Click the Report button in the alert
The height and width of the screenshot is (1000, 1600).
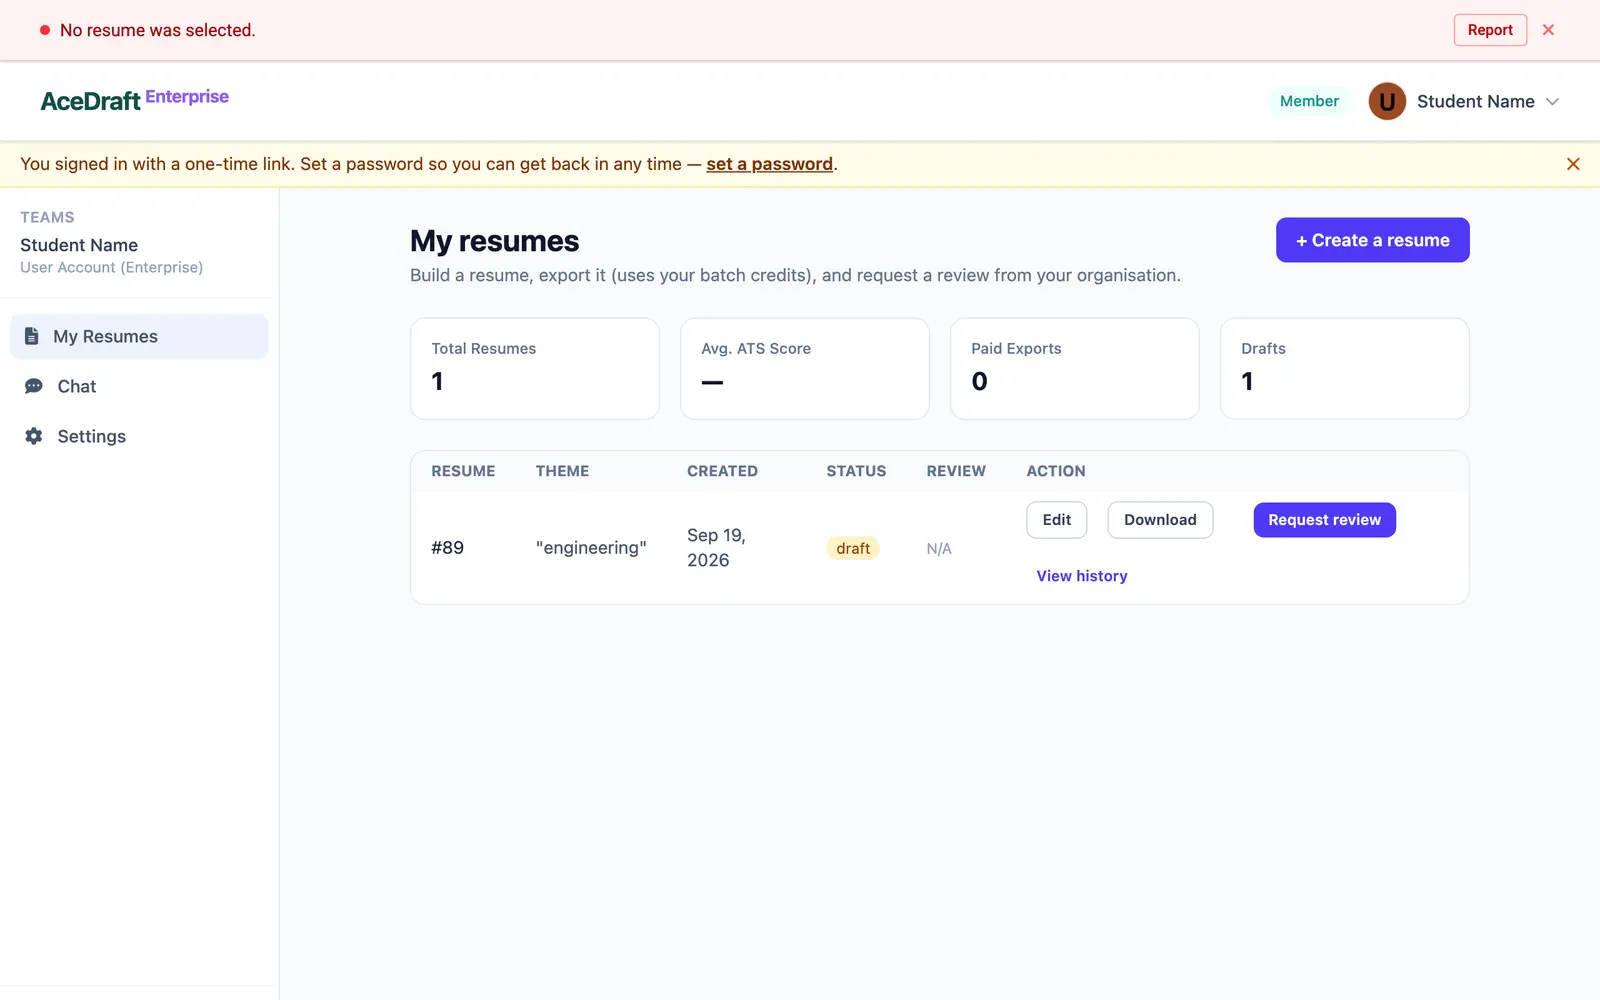tap(1490, 30)
